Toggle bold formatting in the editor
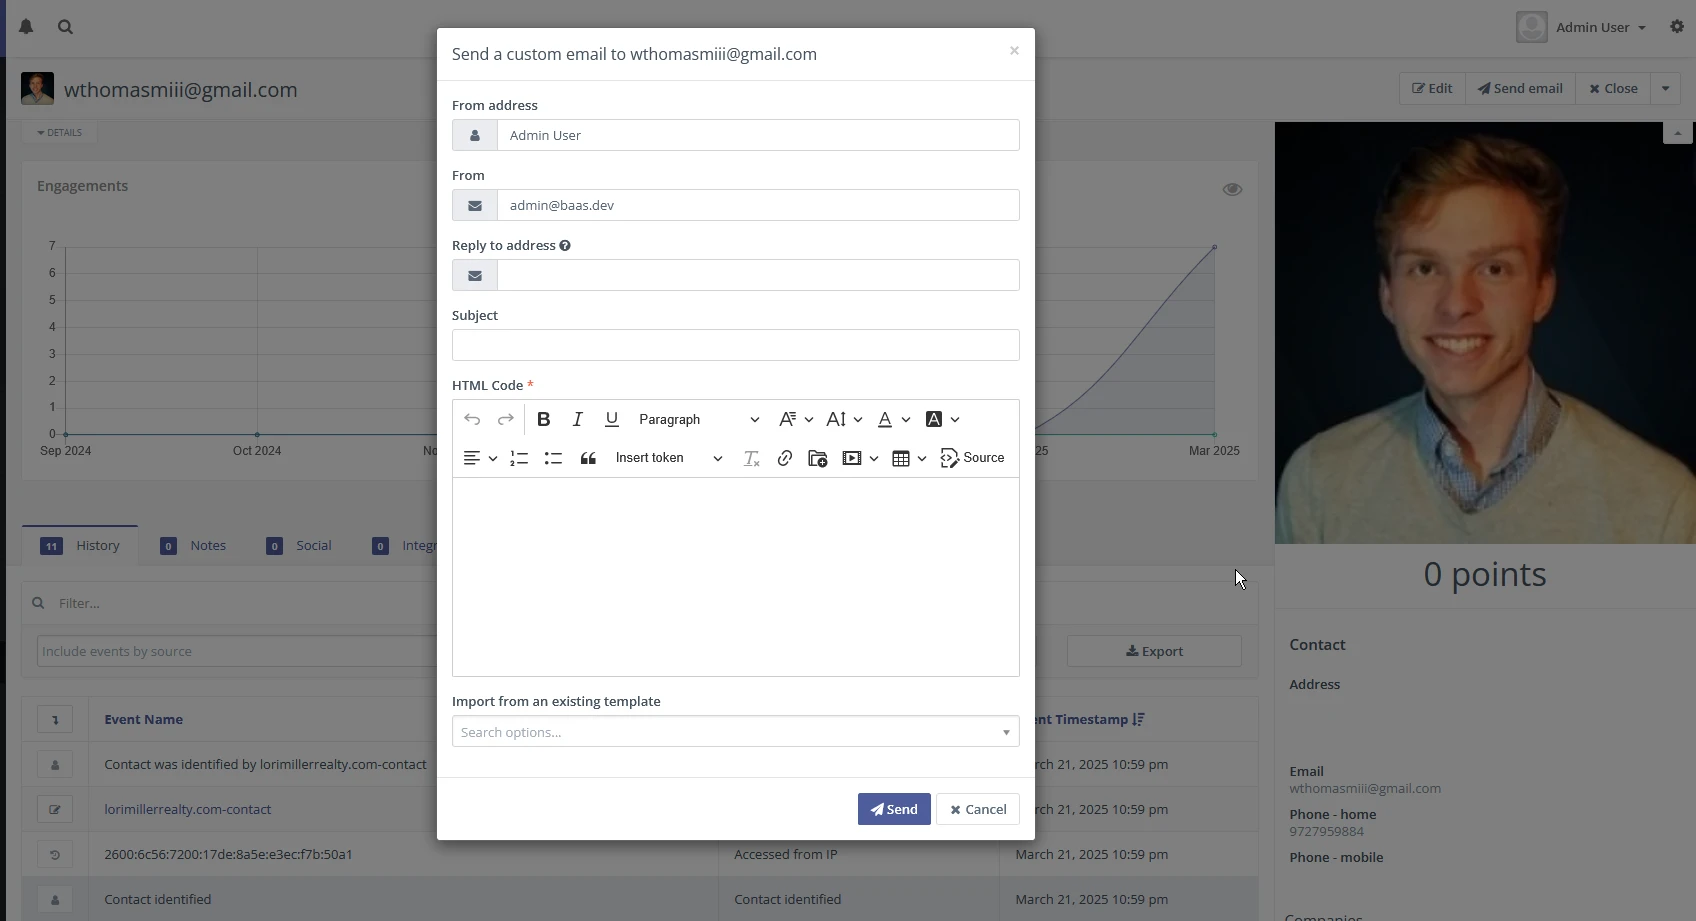Viewport: 1696px width, 921px height. click(x=543, y=420)
